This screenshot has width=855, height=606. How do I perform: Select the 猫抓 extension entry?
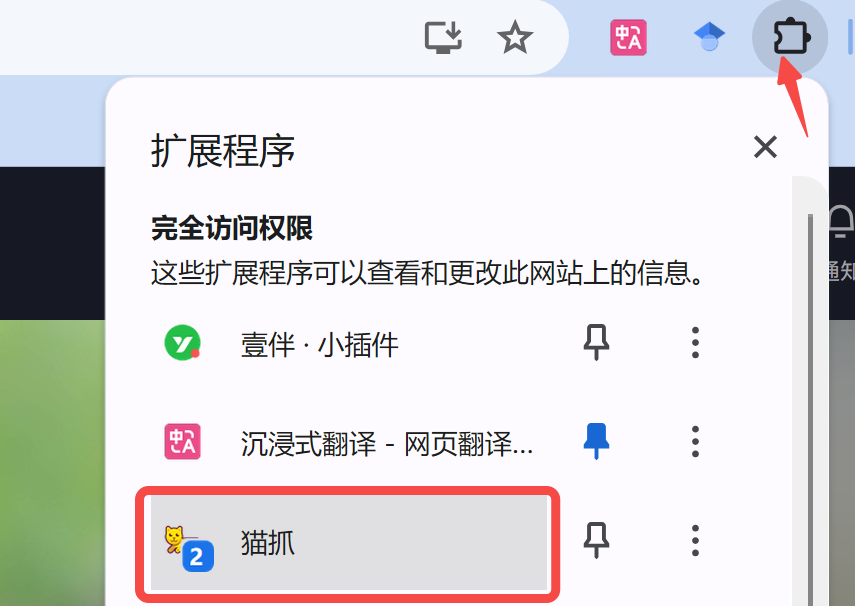348,543
